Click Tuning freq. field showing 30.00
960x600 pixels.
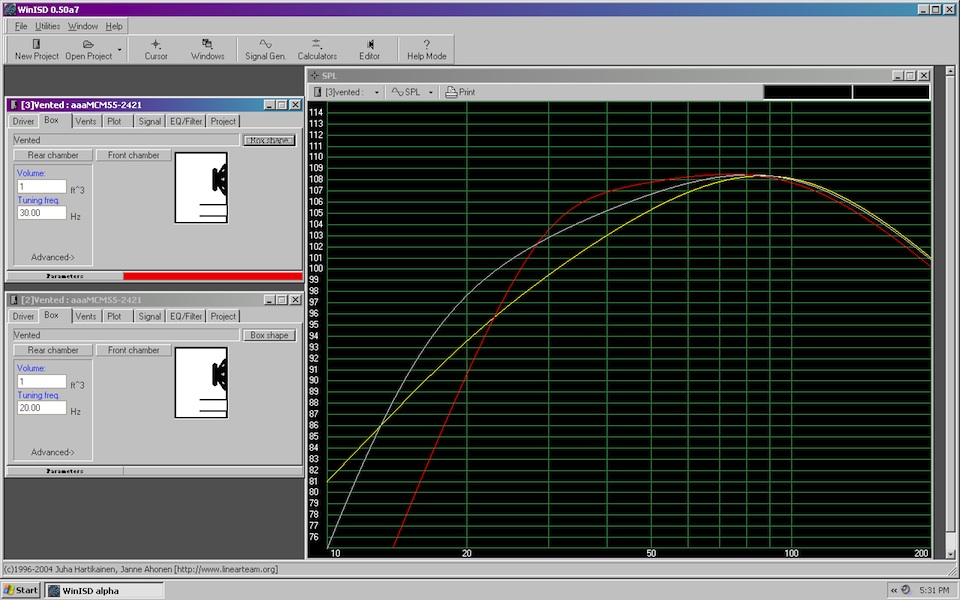42,213
